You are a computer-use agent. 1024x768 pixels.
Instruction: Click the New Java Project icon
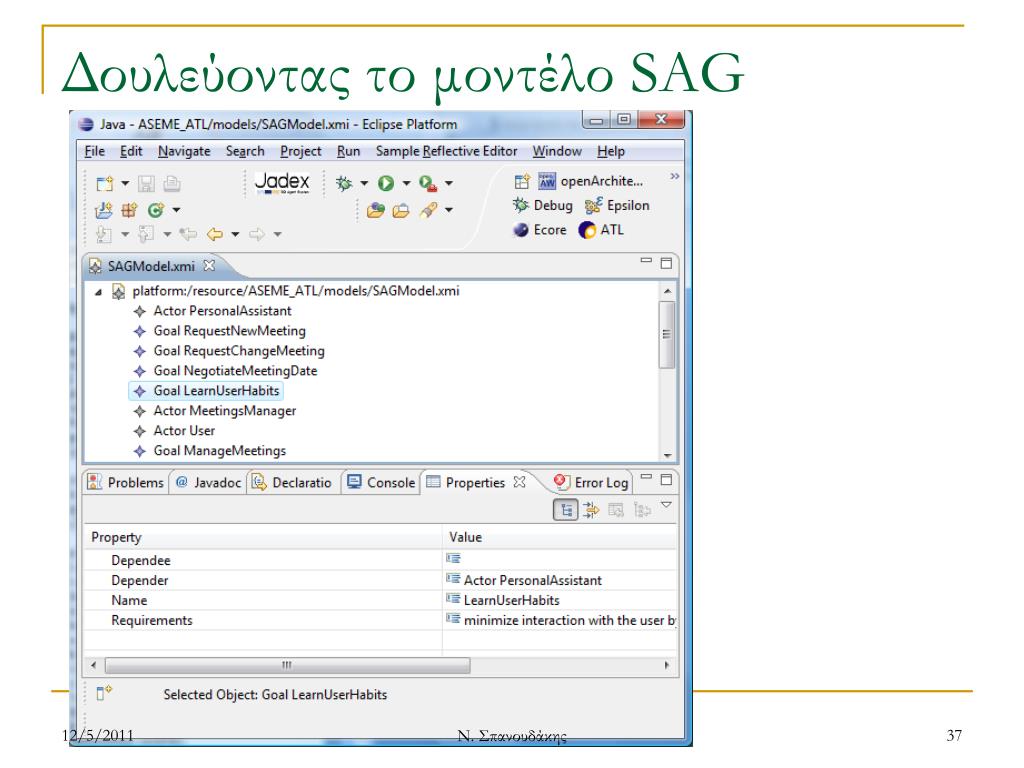tap(104, 210)
